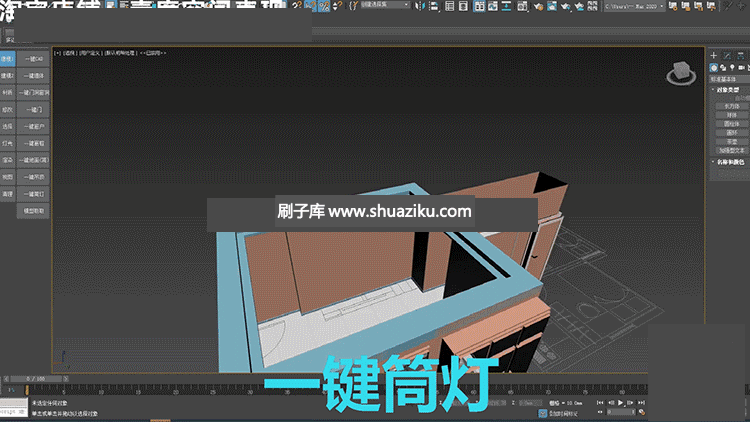750x422 pixels.
Task: Toggle the ribbon display
Action: [x=480, y=6]
